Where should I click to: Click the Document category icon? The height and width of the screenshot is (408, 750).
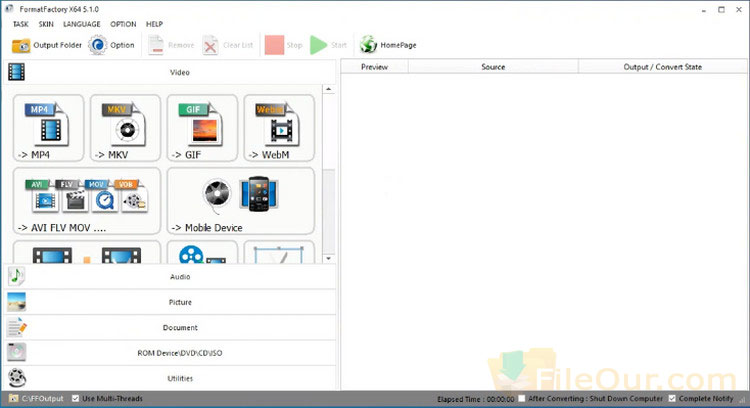[x=17, y=327]
